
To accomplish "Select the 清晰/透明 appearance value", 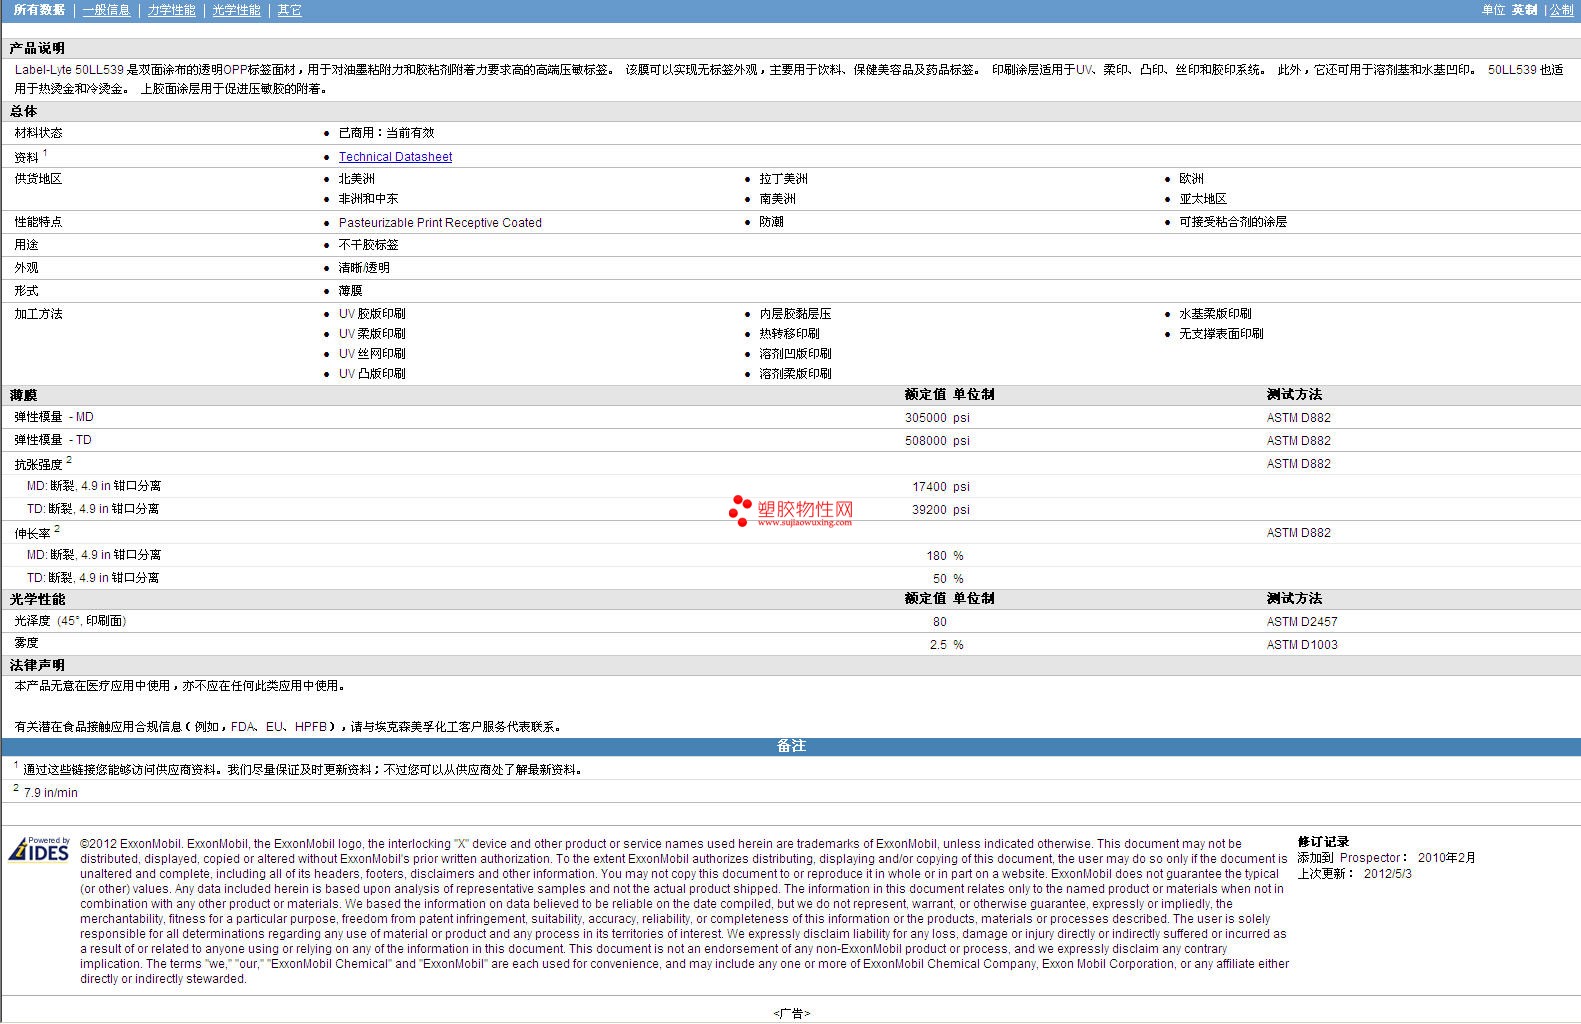I will 364,268.
